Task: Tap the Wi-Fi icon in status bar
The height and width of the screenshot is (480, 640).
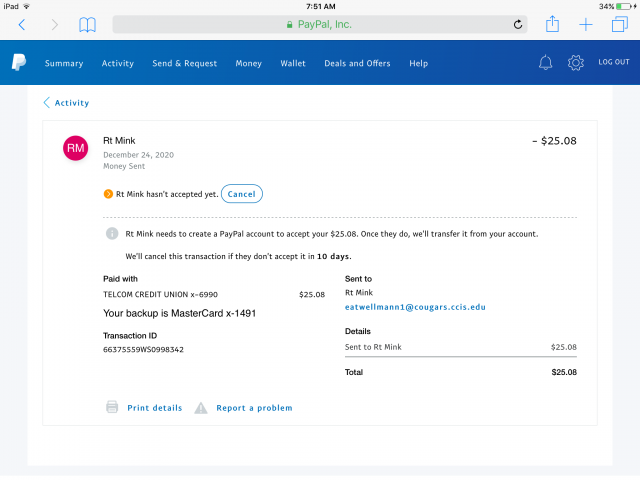Action: click(x=27, y=6)
